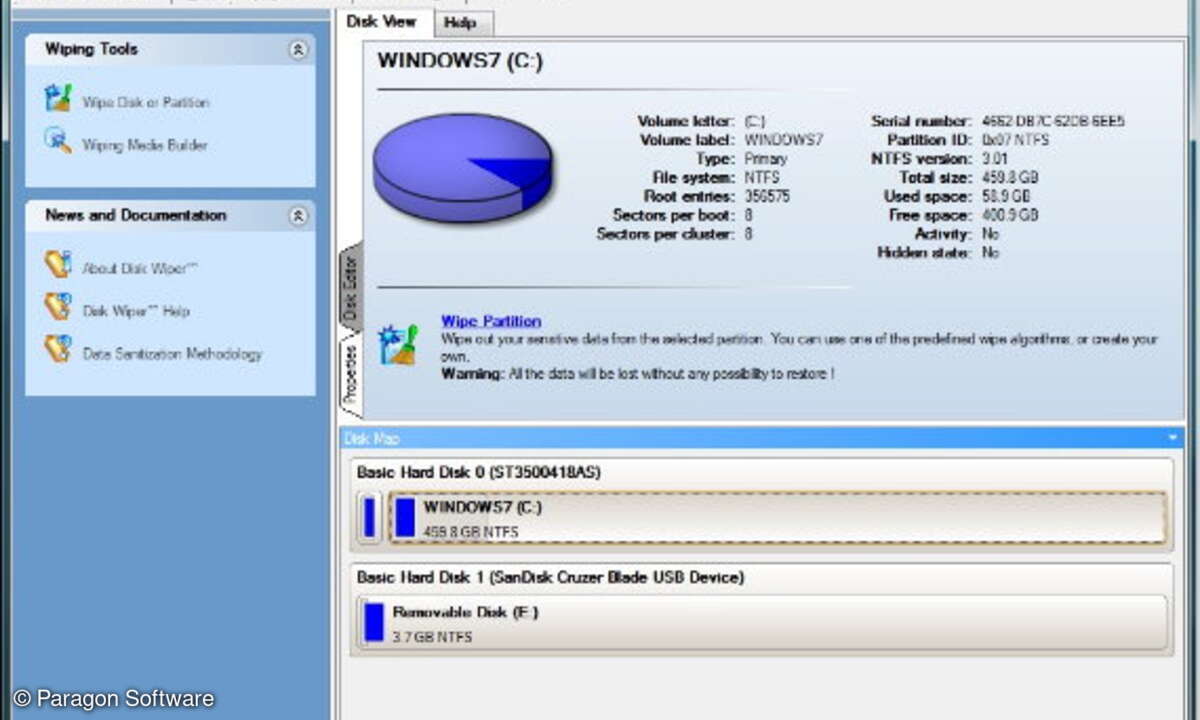Click the Wipe Partition broom icon
This screenshot has height=720, width=1200.
coord(398,344)
